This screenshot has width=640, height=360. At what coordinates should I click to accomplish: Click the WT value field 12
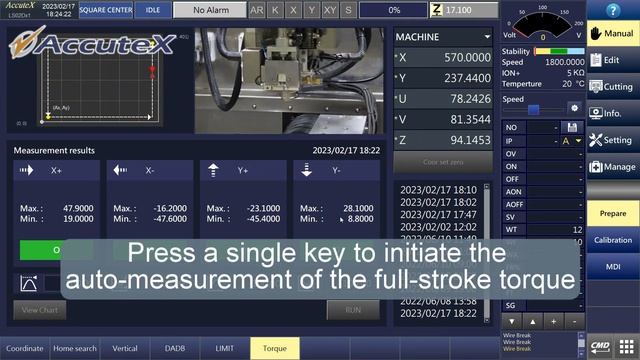(x=555, y=230)
